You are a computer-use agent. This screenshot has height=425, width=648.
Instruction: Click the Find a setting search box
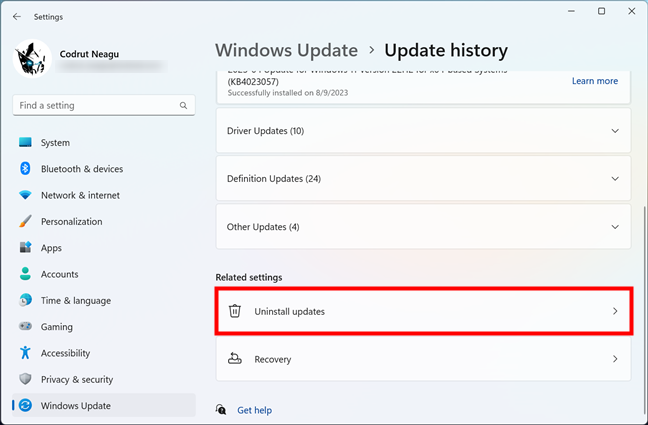click(x=104, y=105)
